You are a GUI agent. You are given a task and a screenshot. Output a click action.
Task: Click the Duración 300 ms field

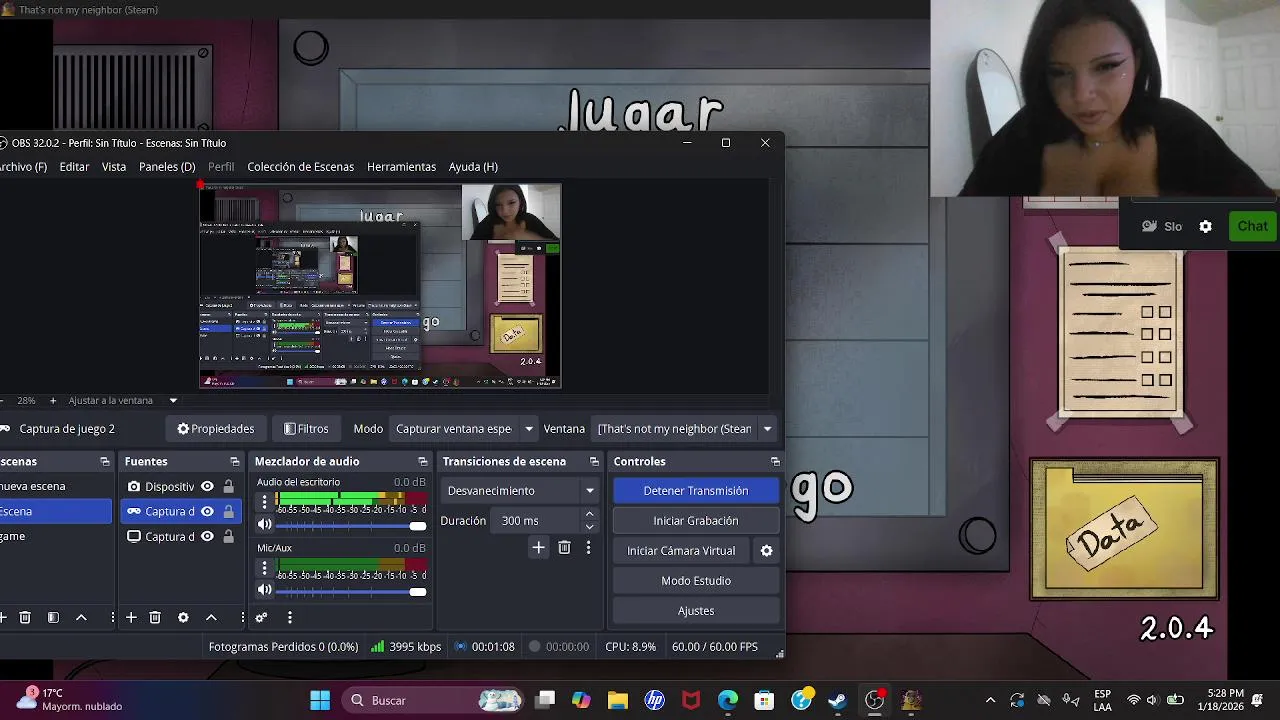[x=536, y=521]
